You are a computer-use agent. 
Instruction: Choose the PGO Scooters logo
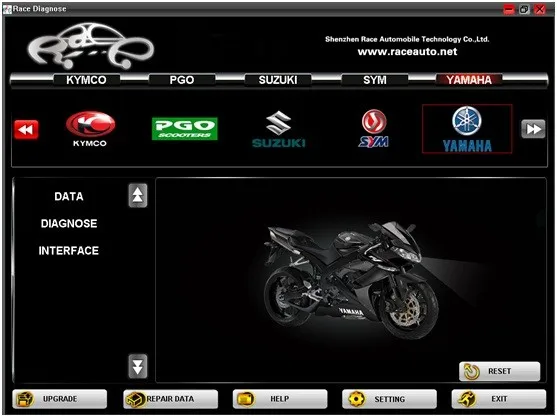point(185,129)
